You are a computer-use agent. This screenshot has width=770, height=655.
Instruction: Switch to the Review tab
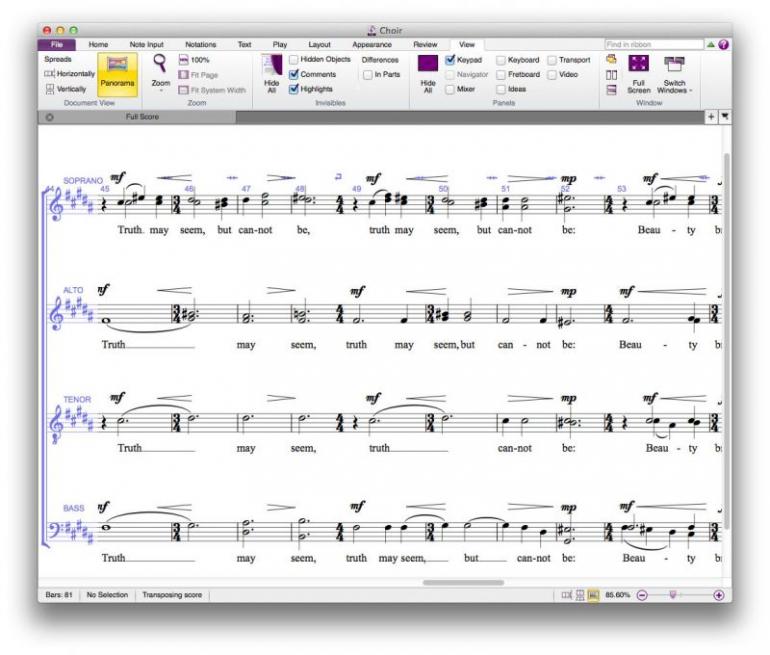tap(425, 45)
